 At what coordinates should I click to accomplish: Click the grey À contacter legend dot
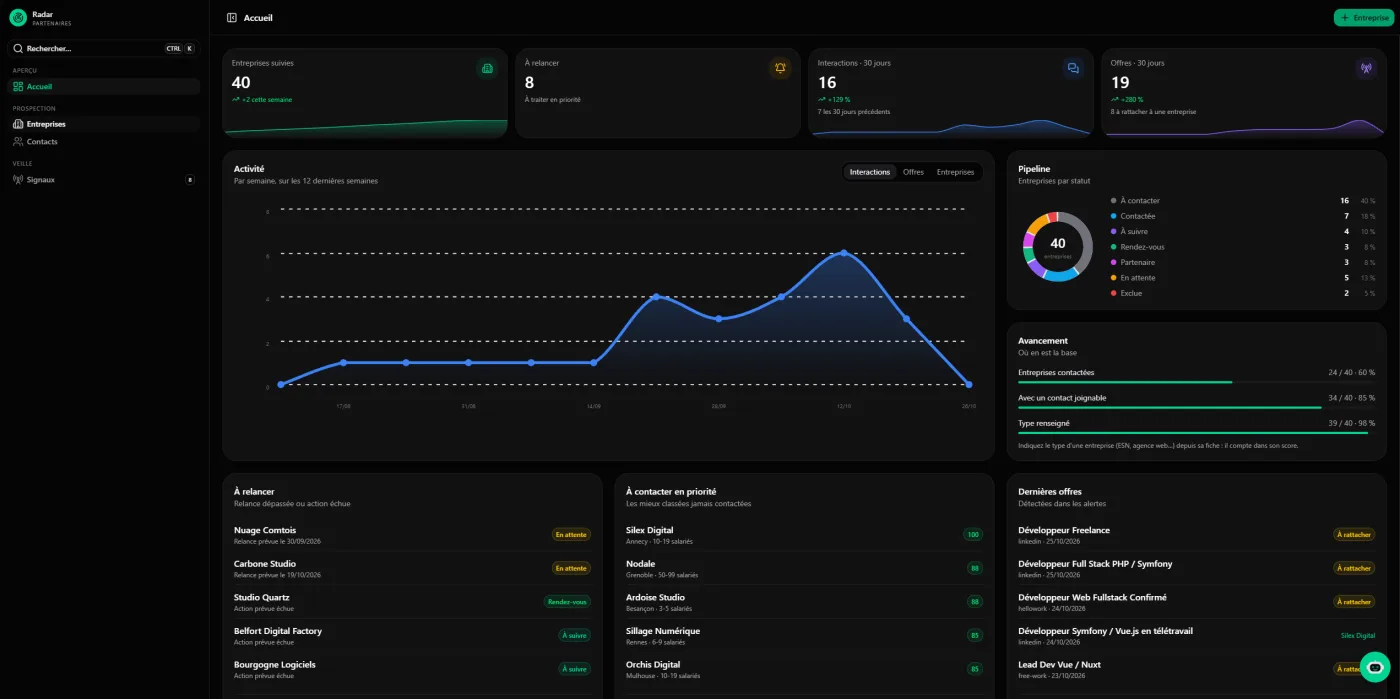click(x=1114, y=201)
